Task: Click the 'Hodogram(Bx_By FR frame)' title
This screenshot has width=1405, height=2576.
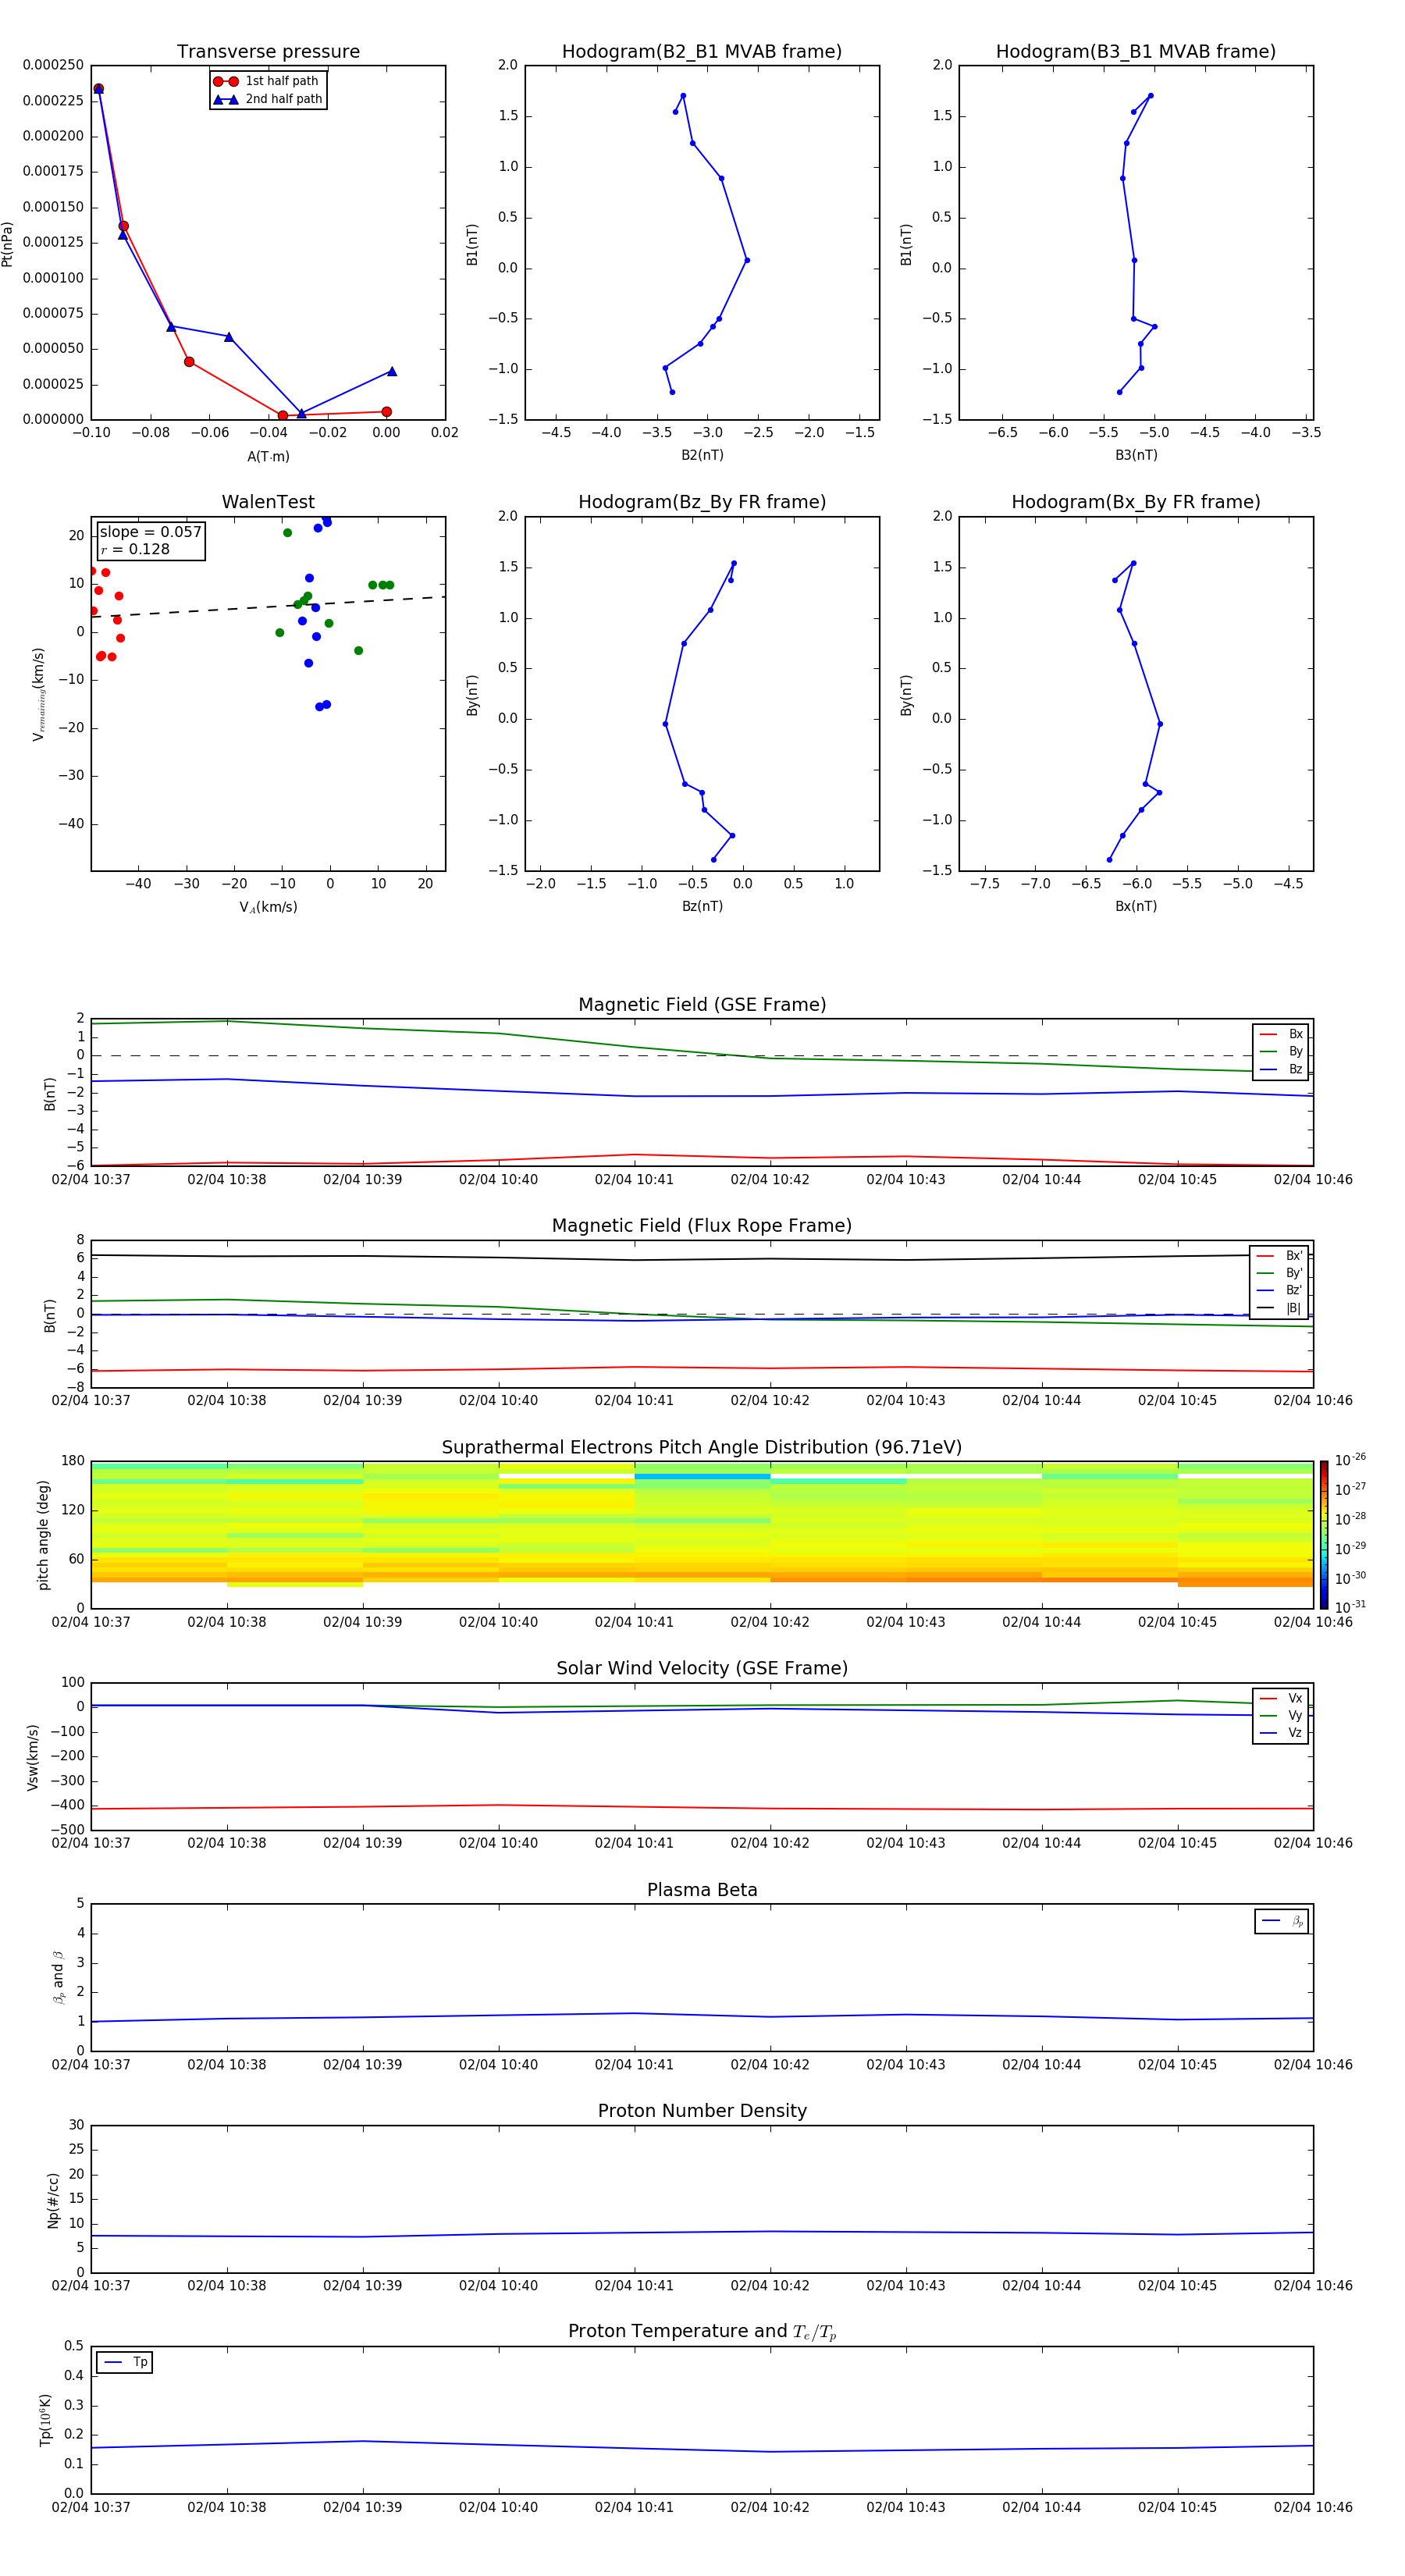Action: click(1136, 502)
